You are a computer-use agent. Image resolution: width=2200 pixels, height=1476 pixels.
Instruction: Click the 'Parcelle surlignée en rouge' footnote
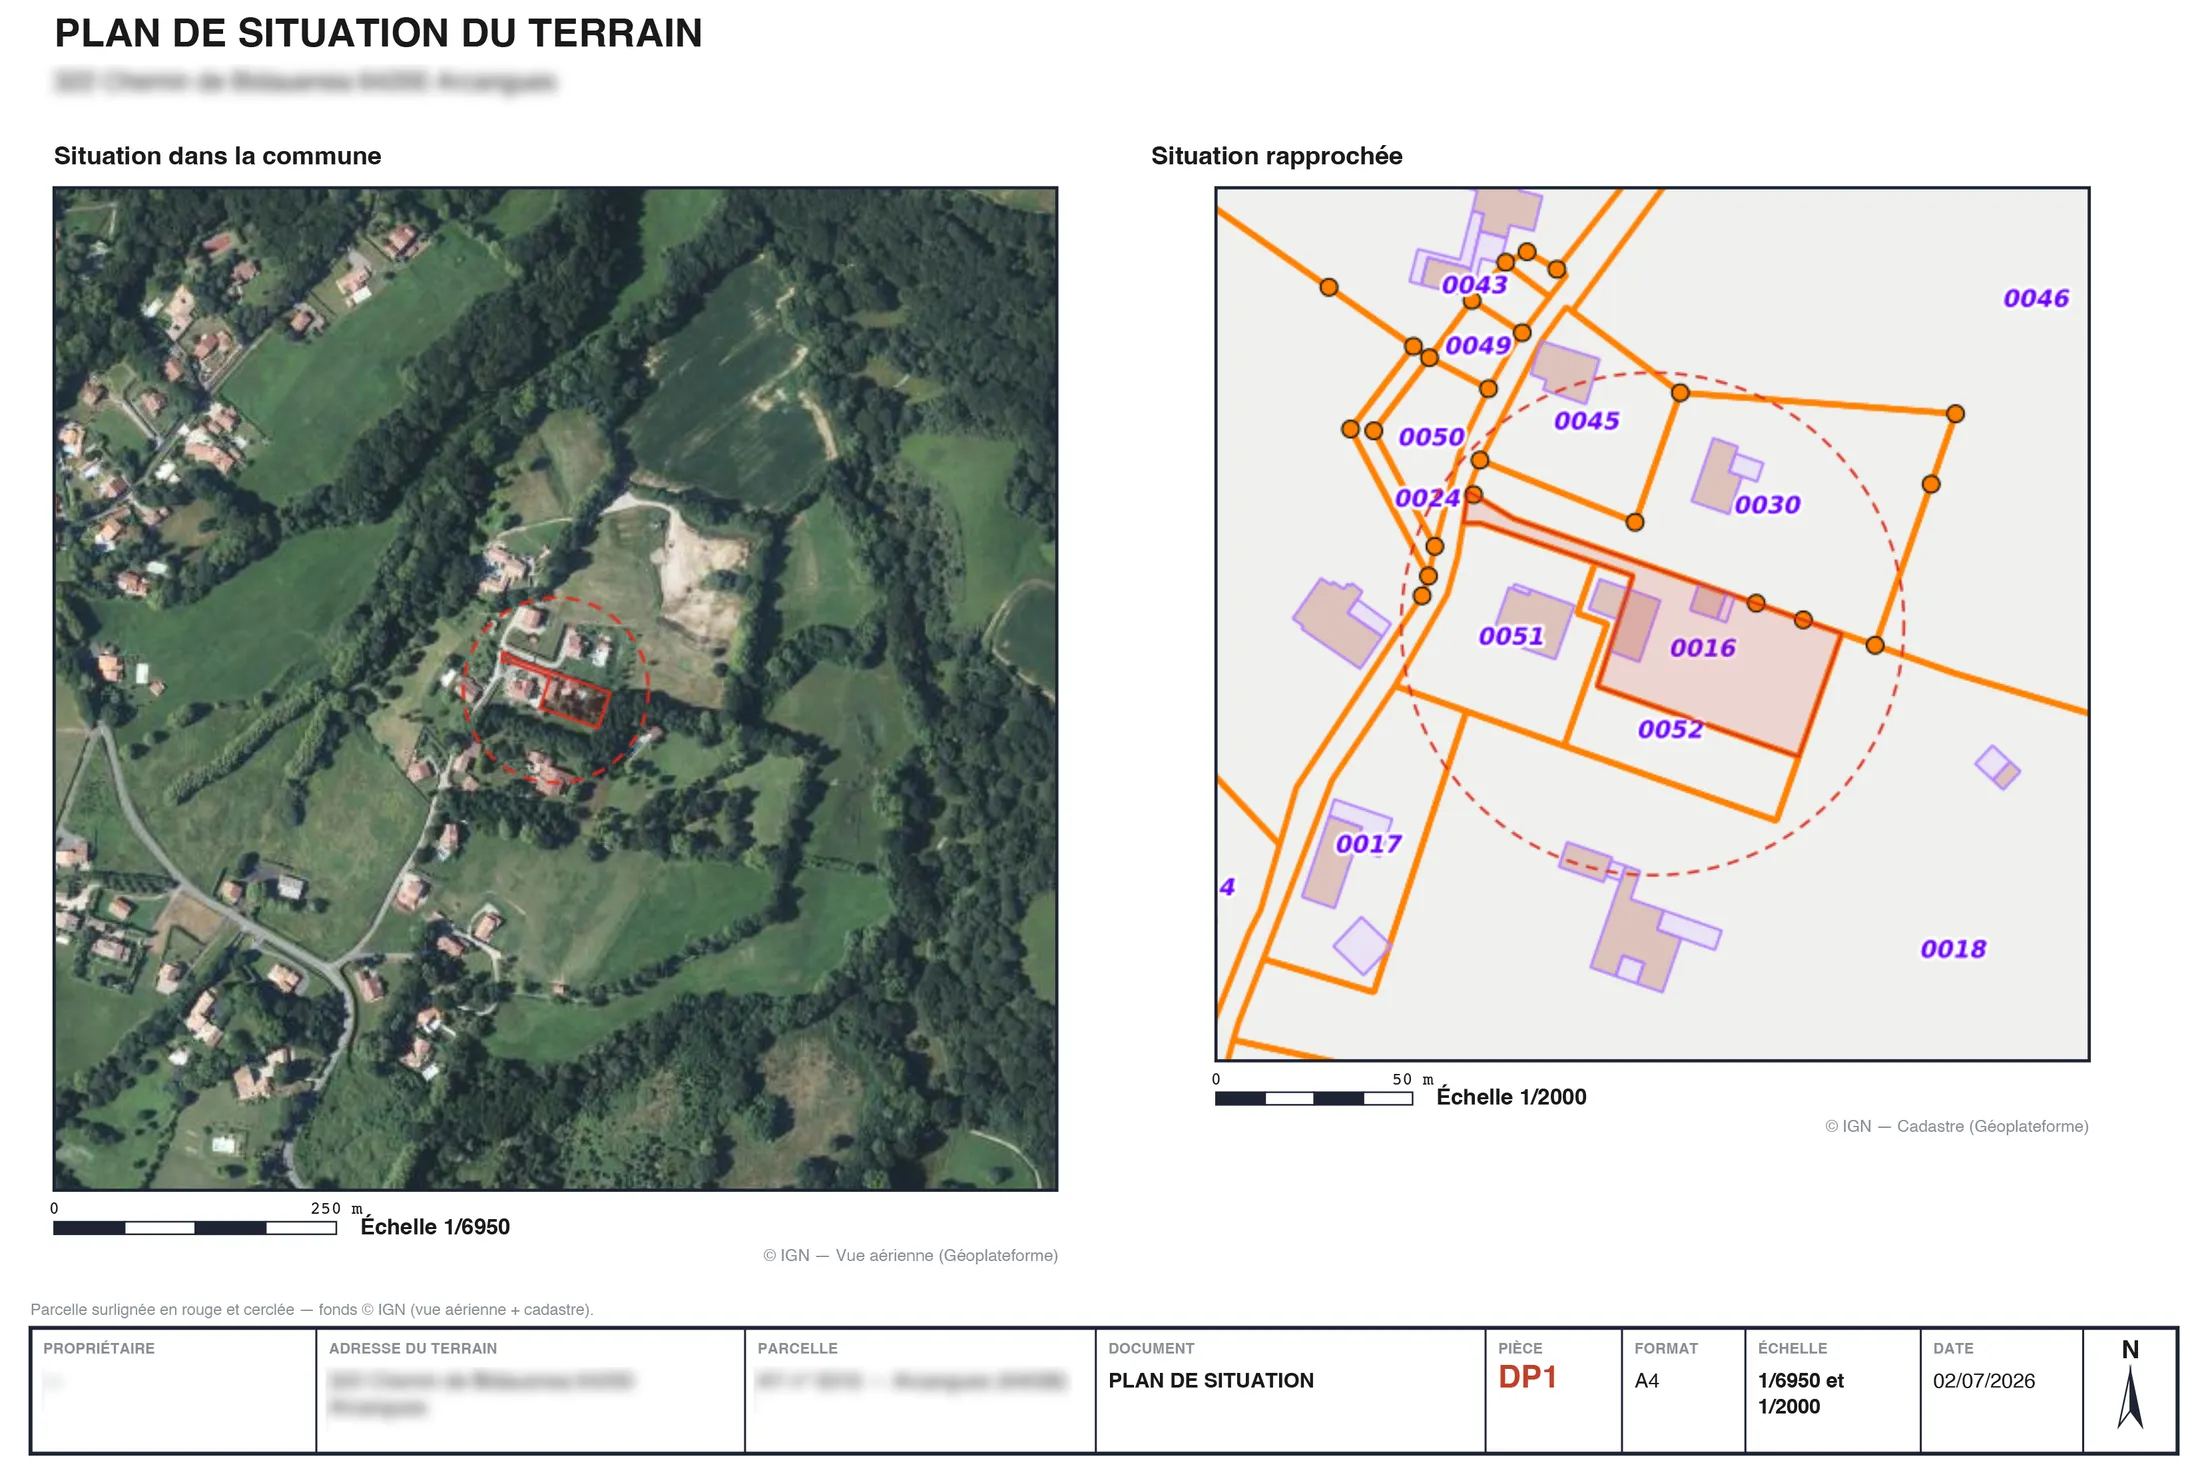[312, 1309]
